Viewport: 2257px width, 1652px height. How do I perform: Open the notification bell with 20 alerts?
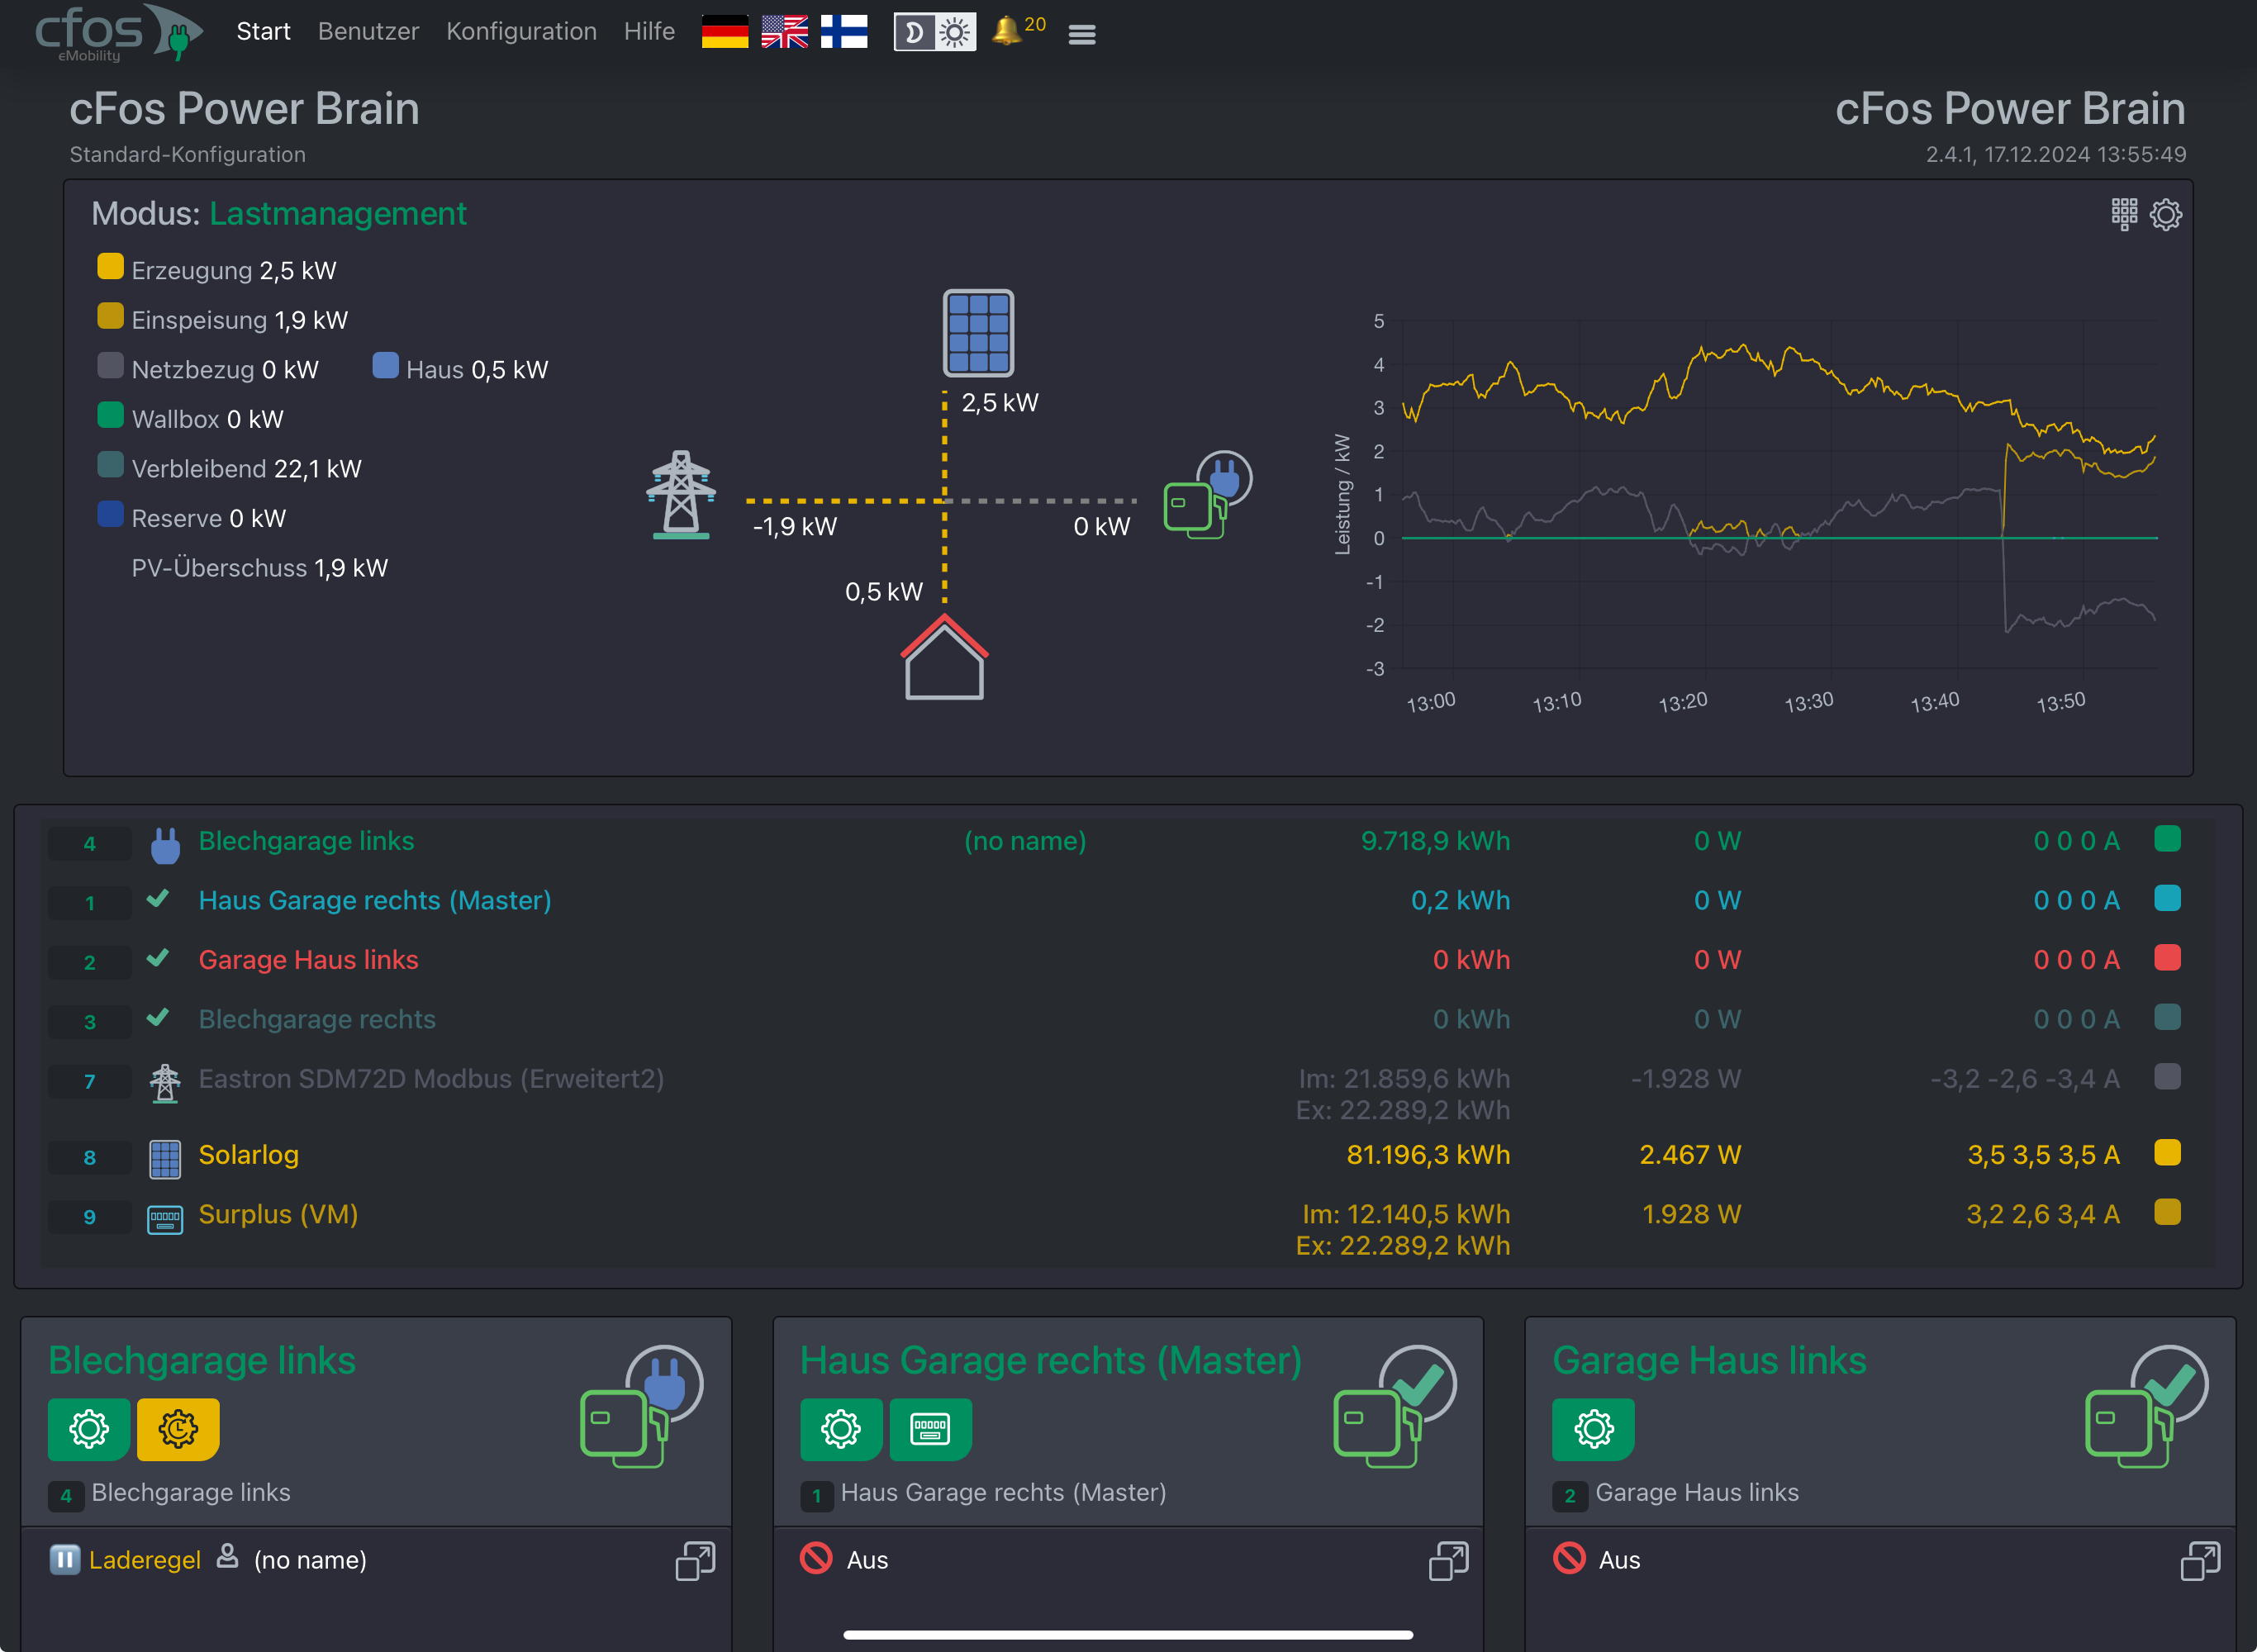[1018, 30]
